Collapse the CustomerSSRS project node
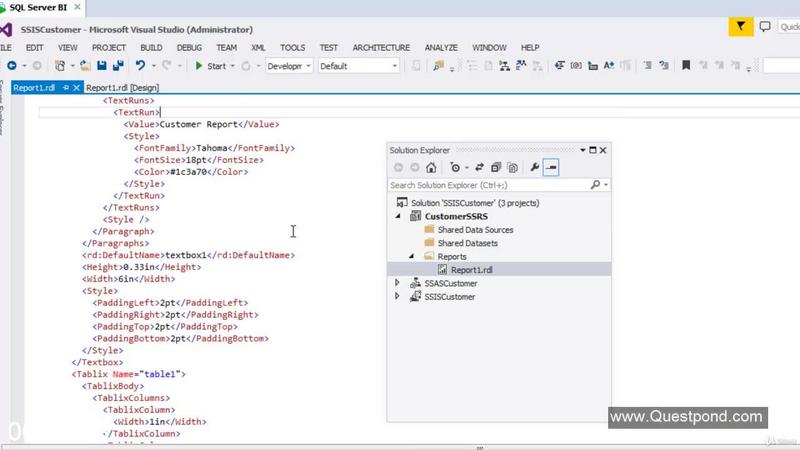800x450 pixels. pyautogui.click(x=398, y=216)
